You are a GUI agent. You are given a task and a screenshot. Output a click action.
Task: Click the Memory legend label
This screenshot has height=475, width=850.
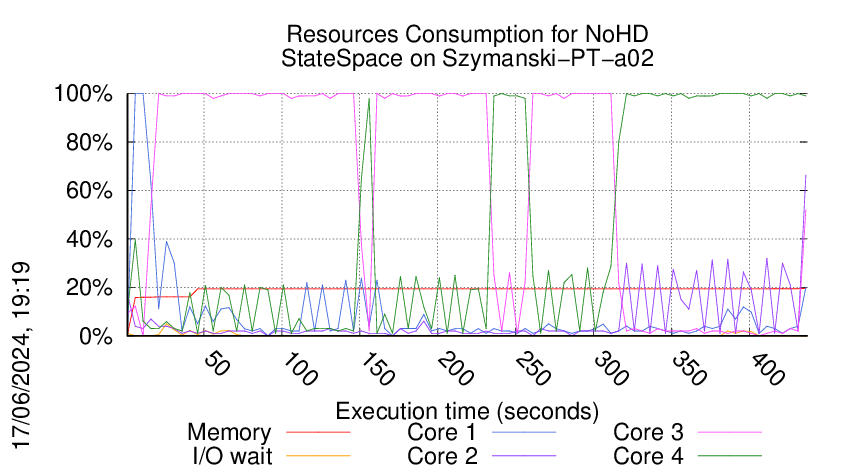point(229,433)
